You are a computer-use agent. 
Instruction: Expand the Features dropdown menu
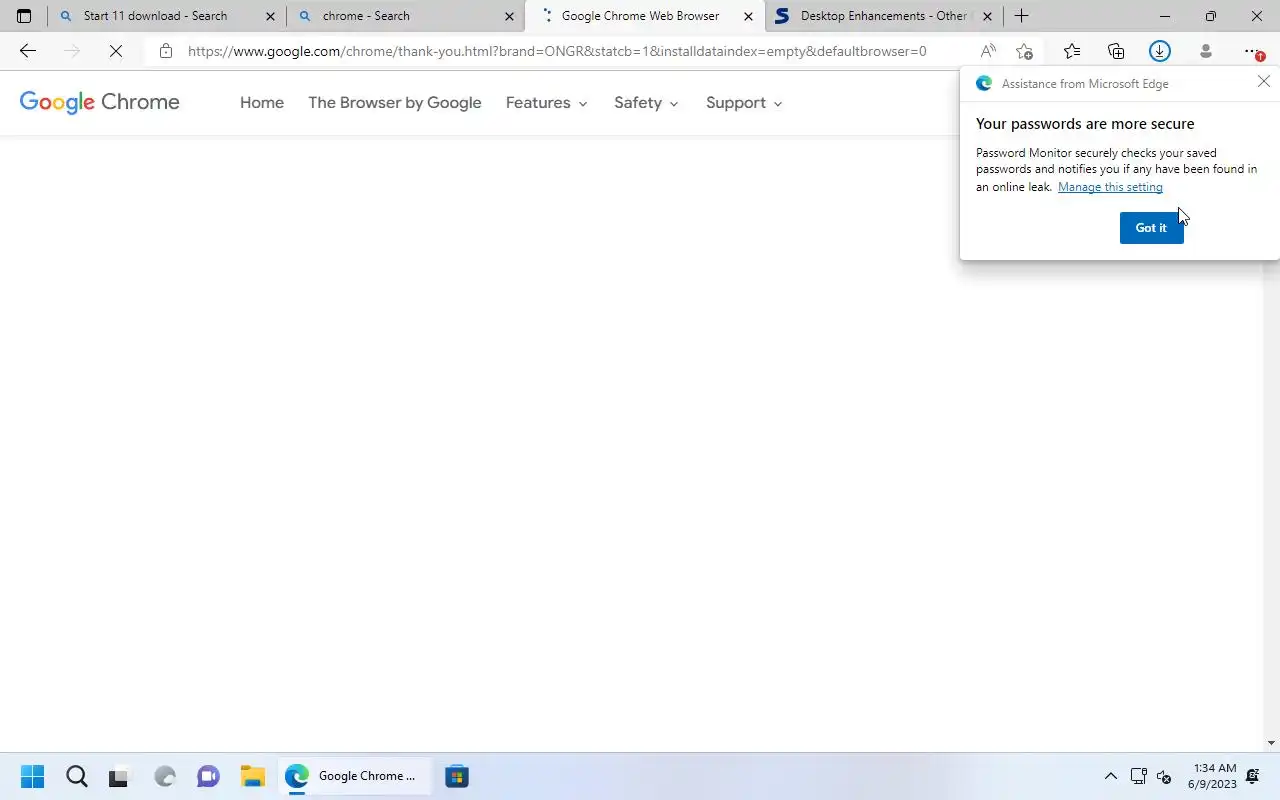click(547, 103)
